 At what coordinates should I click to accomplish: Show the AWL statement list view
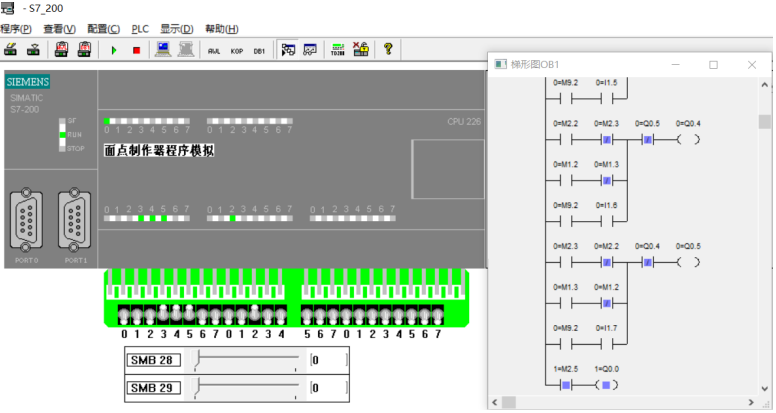point(214,51)
